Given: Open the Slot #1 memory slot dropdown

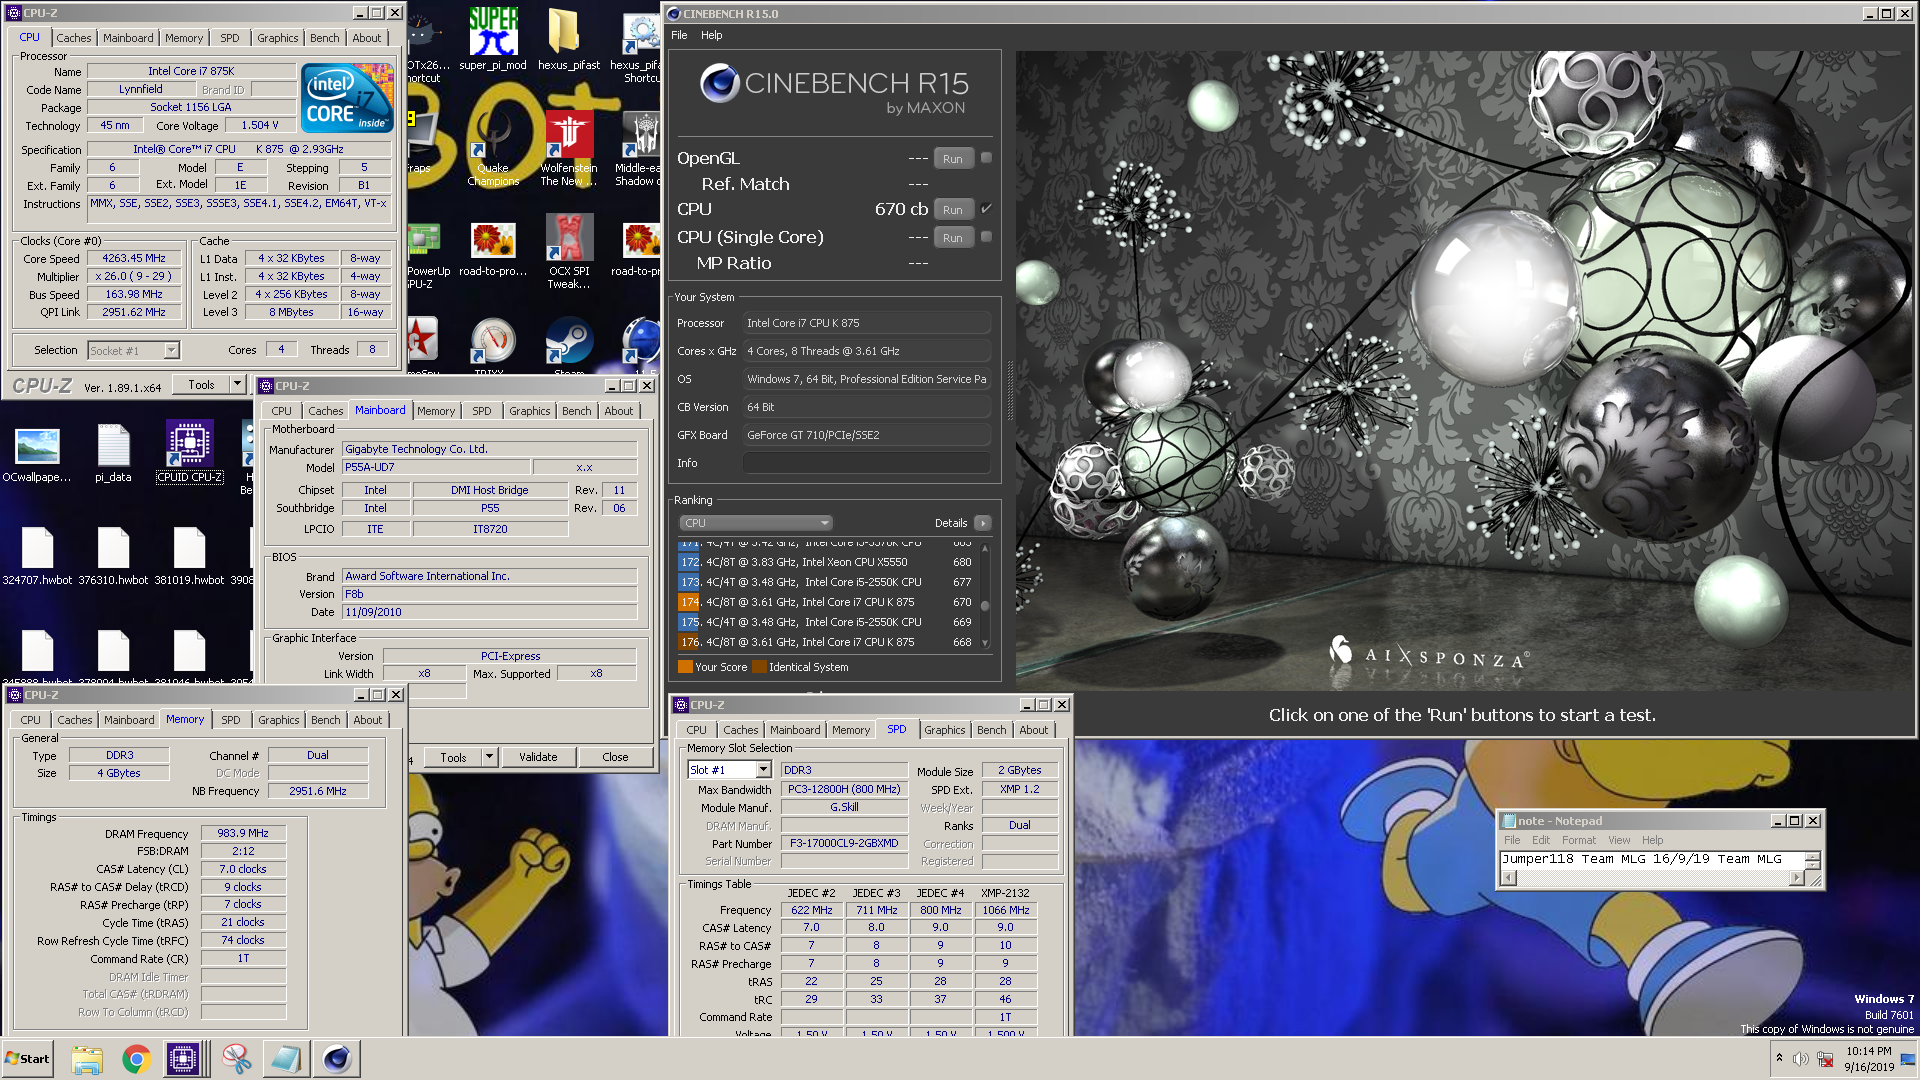Looking at the screenshot, I should pyautogui.click(x=763, y=770).
